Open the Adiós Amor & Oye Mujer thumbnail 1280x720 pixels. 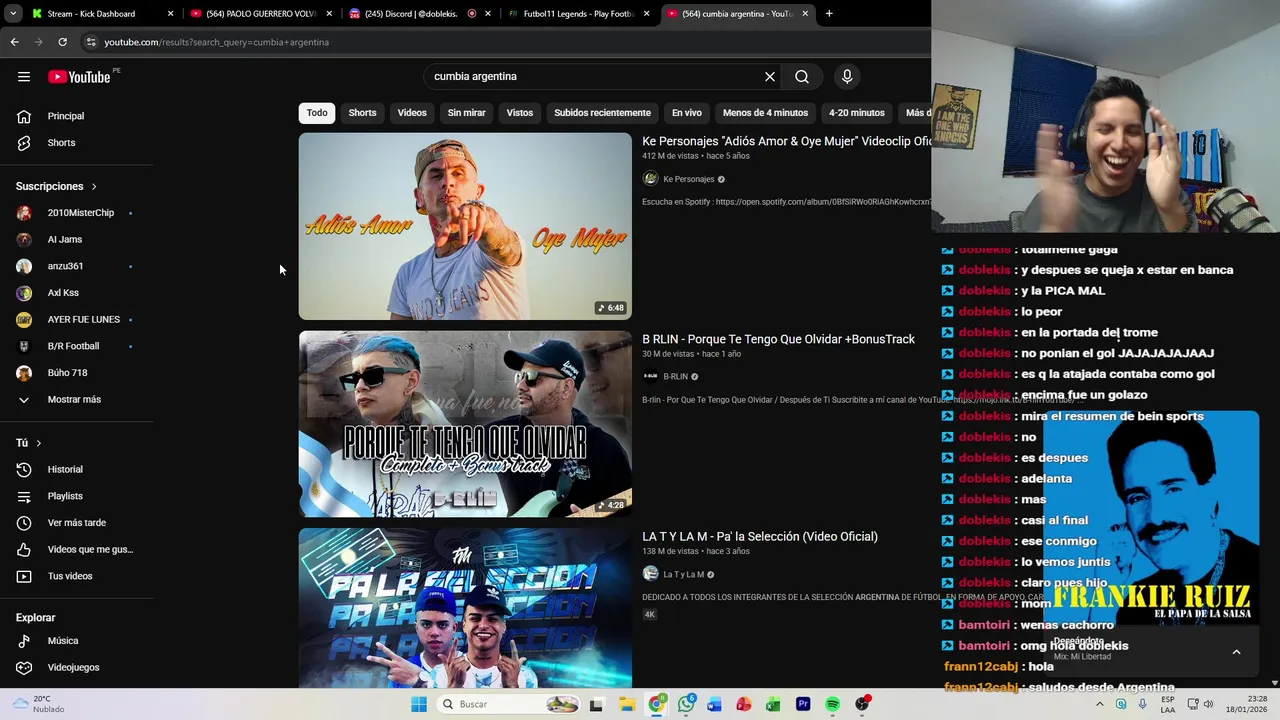coord(465,226)
